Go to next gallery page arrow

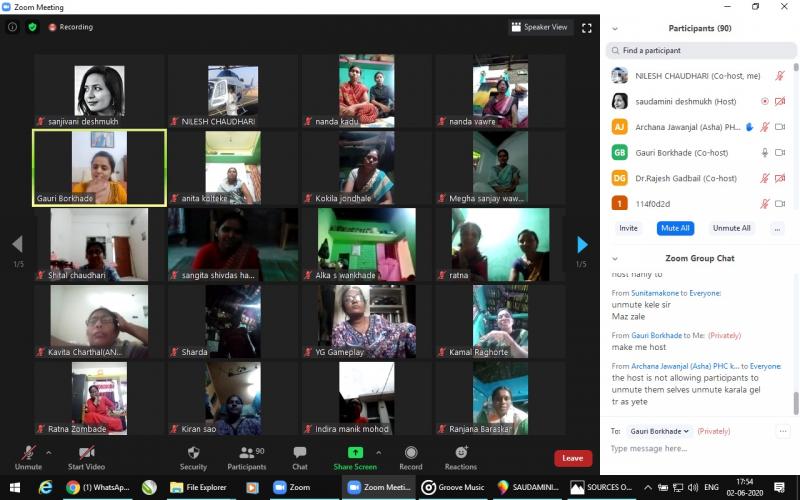[x=582, y=244]
